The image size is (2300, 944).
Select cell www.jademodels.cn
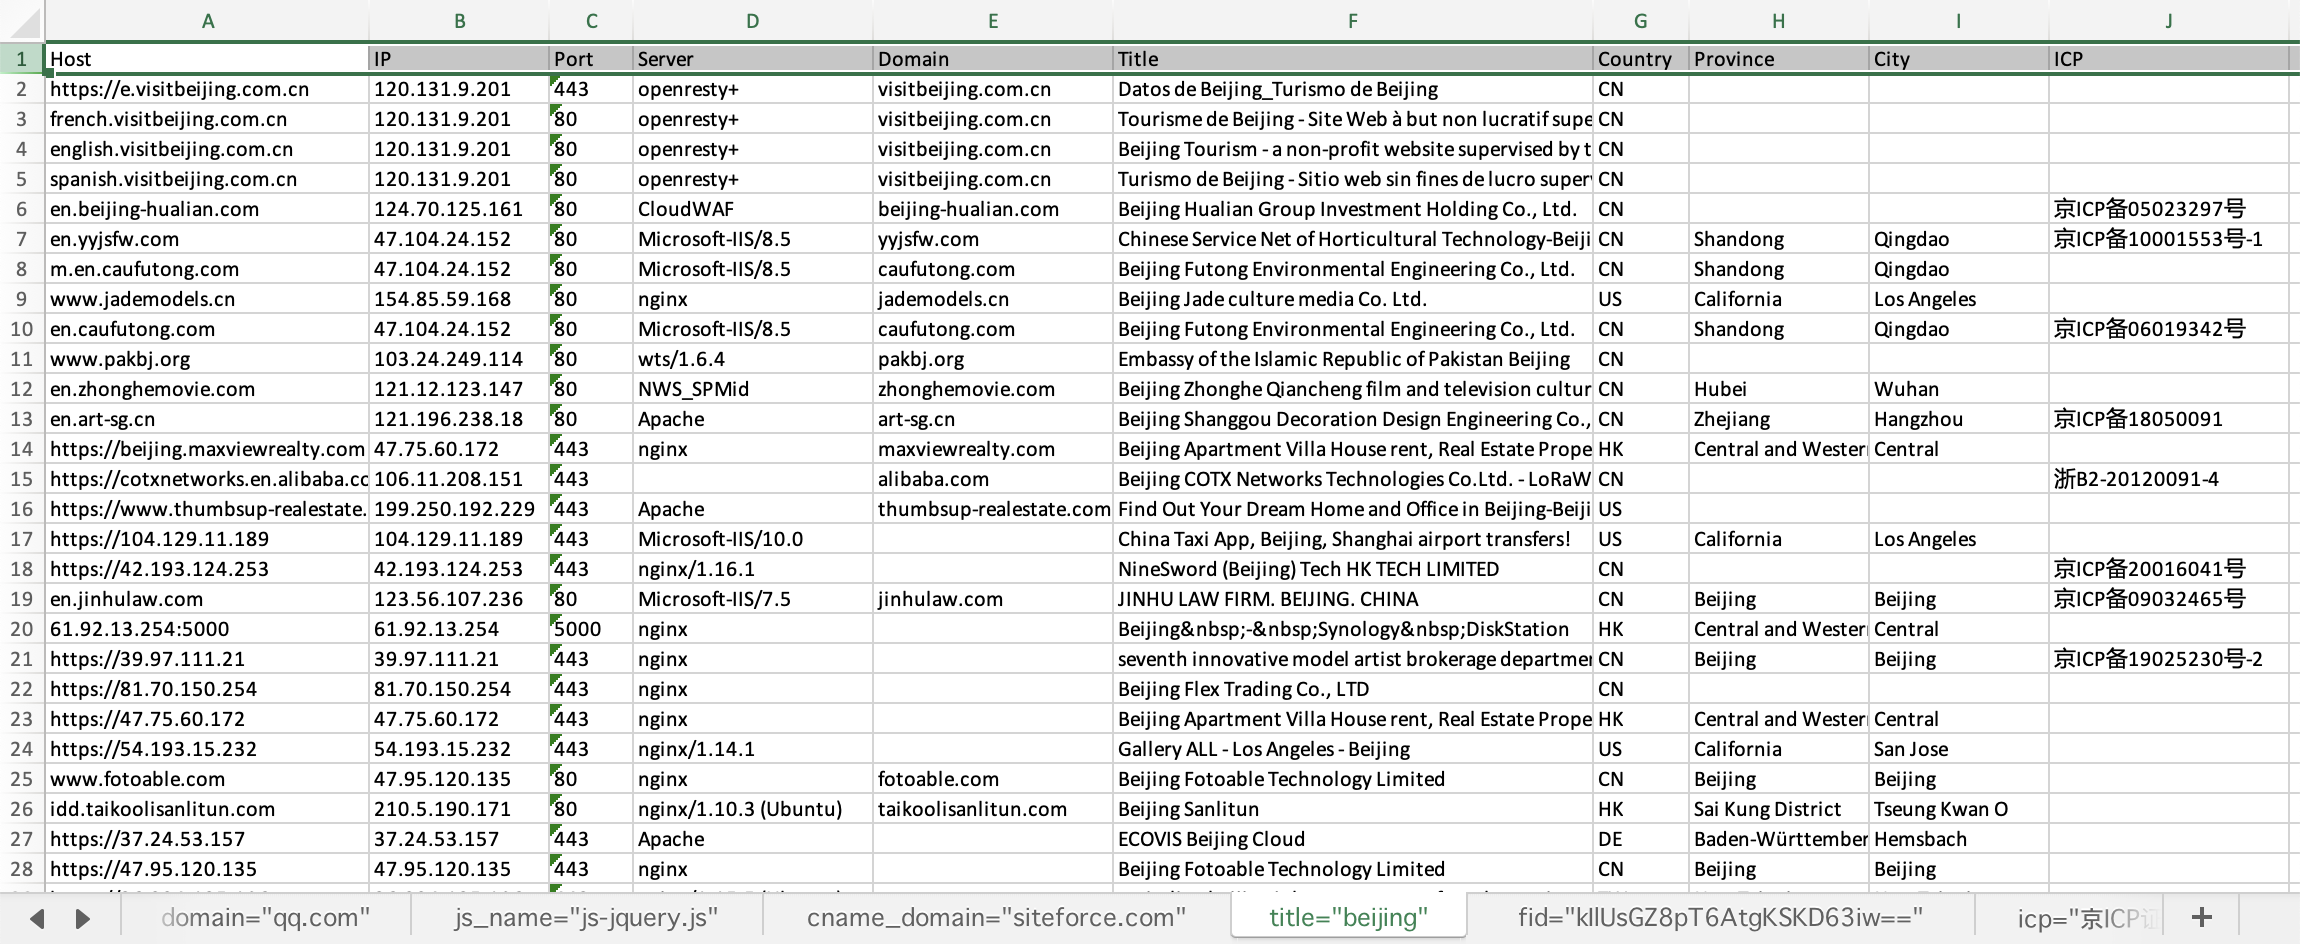pos(208,299)
